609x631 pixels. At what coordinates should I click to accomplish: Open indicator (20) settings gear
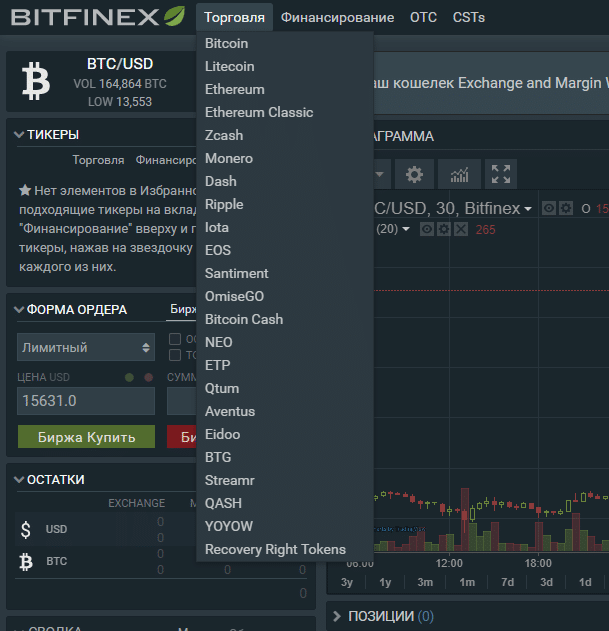444,229
